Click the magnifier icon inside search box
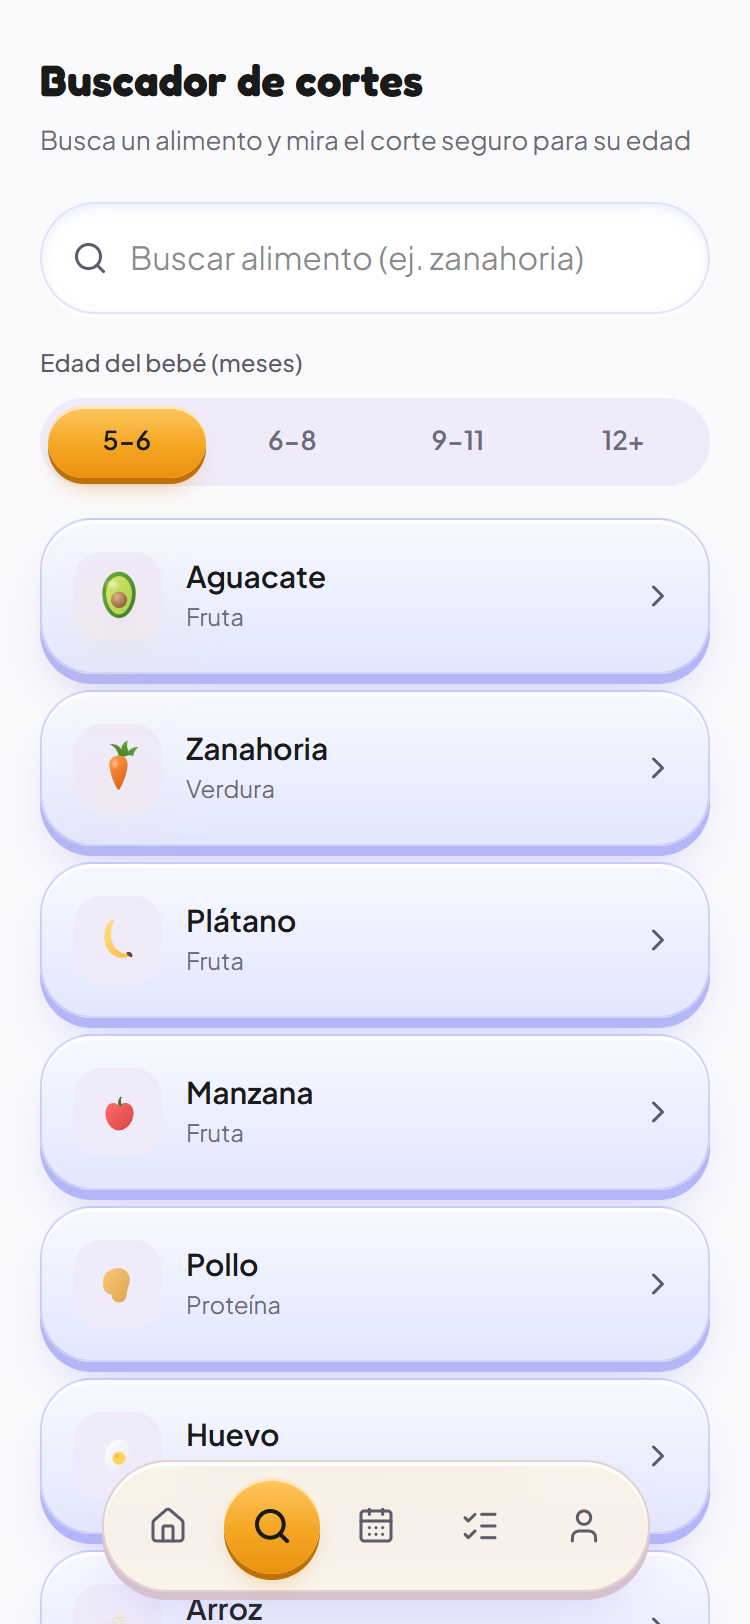The height and width of the screenshot is (1624, 750). (x=90, y=258)
